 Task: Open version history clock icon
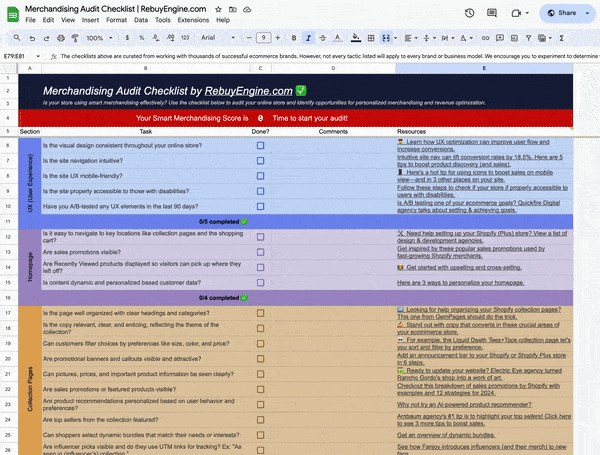pyautogui.click(x=469, y=13)
